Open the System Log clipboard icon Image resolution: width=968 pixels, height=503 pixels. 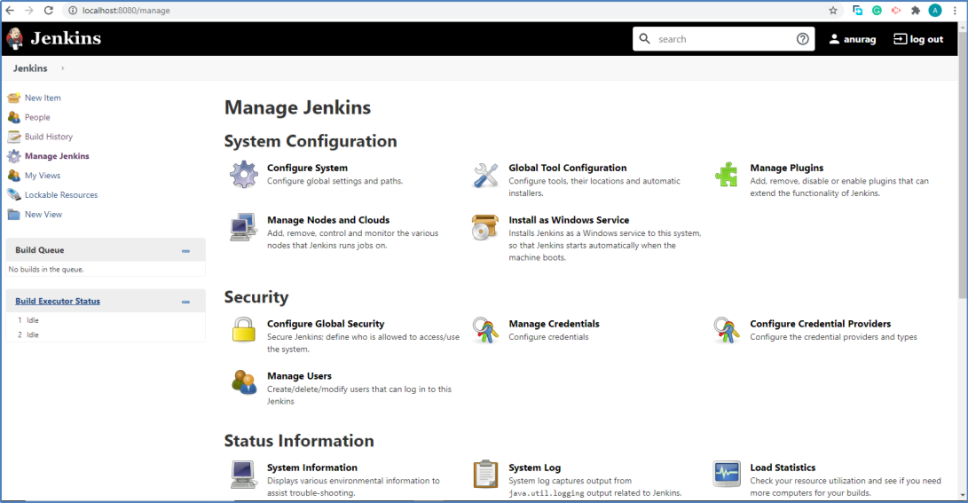click(x=486, y=473)
